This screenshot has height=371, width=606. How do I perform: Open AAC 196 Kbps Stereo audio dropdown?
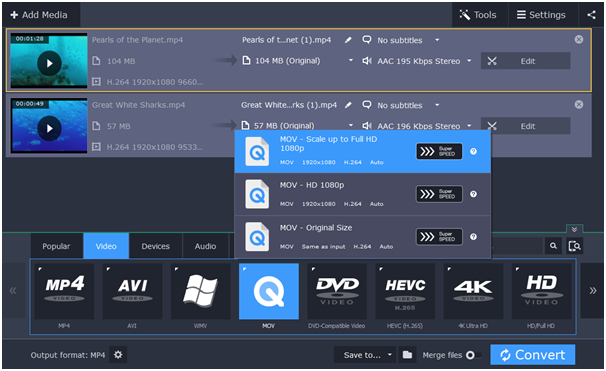coord(469,126)
